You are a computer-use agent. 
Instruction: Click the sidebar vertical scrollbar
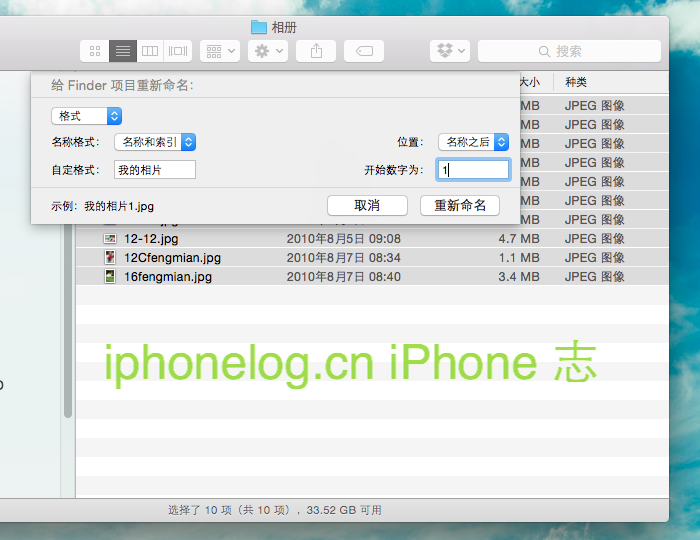point(68,321)
